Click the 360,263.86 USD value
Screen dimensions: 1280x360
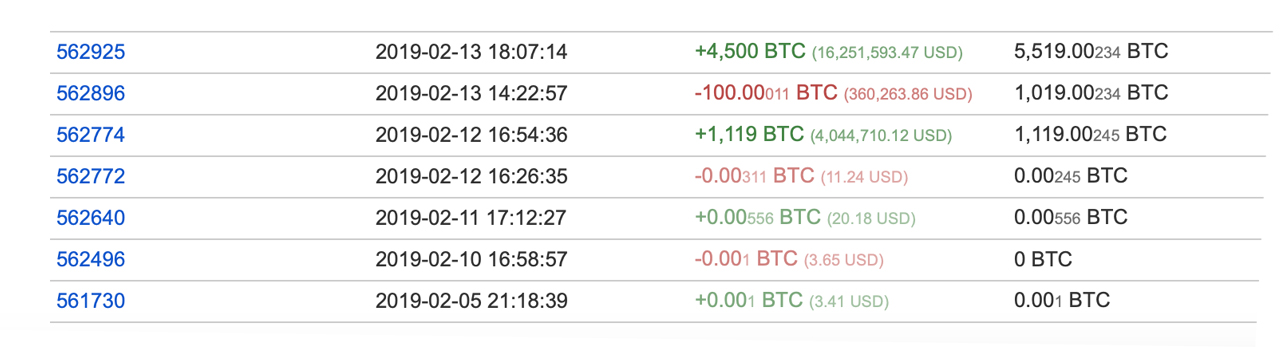point(908,94)
